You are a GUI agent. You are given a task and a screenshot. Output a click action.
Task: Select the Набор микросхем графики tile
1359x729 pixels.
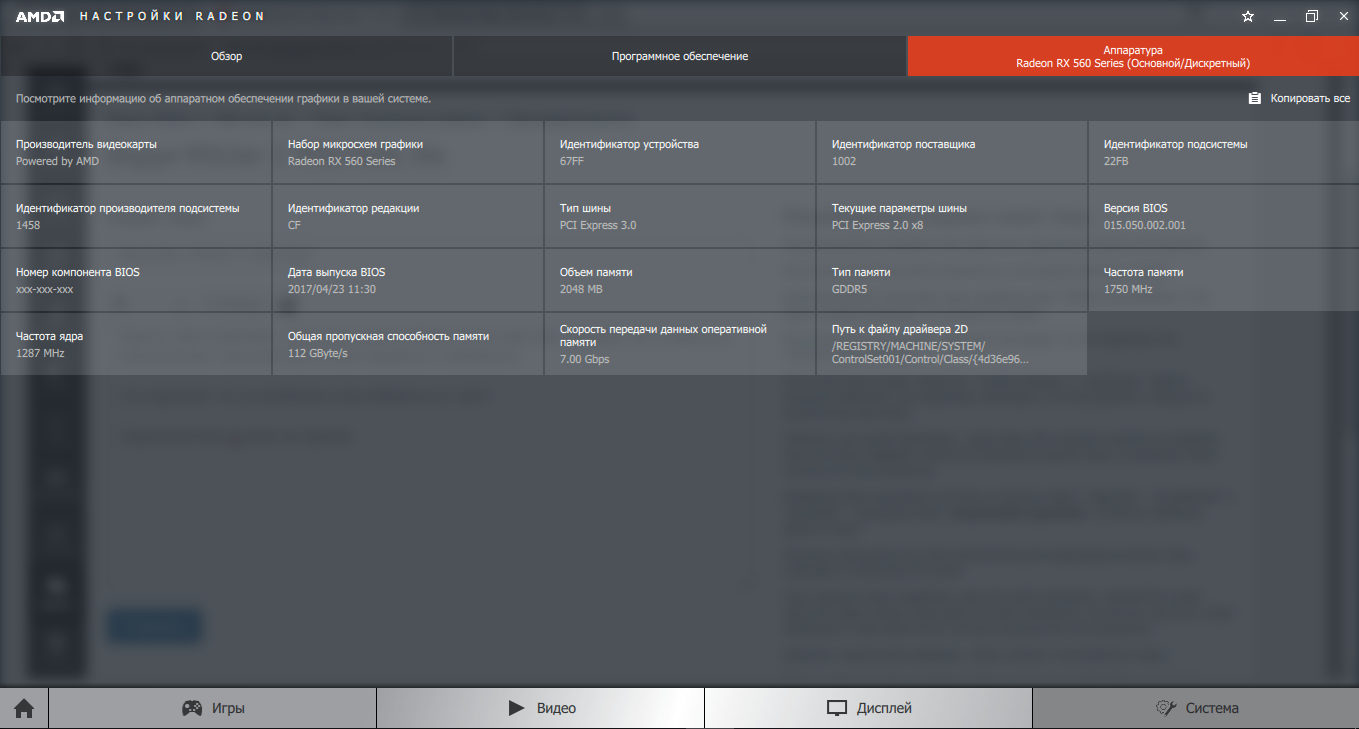pyautogui.click(x=408, y=152)
